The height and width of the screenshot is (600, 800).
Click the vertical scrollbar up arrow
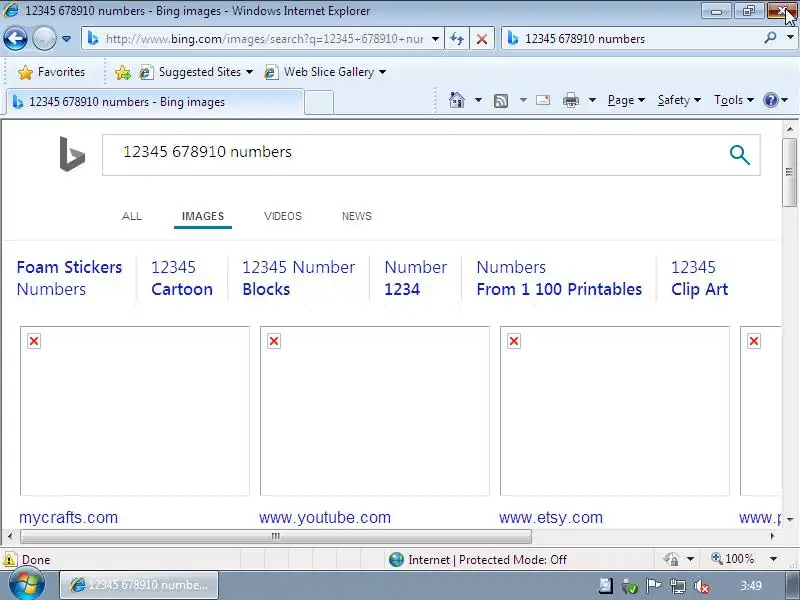[790, 129]
